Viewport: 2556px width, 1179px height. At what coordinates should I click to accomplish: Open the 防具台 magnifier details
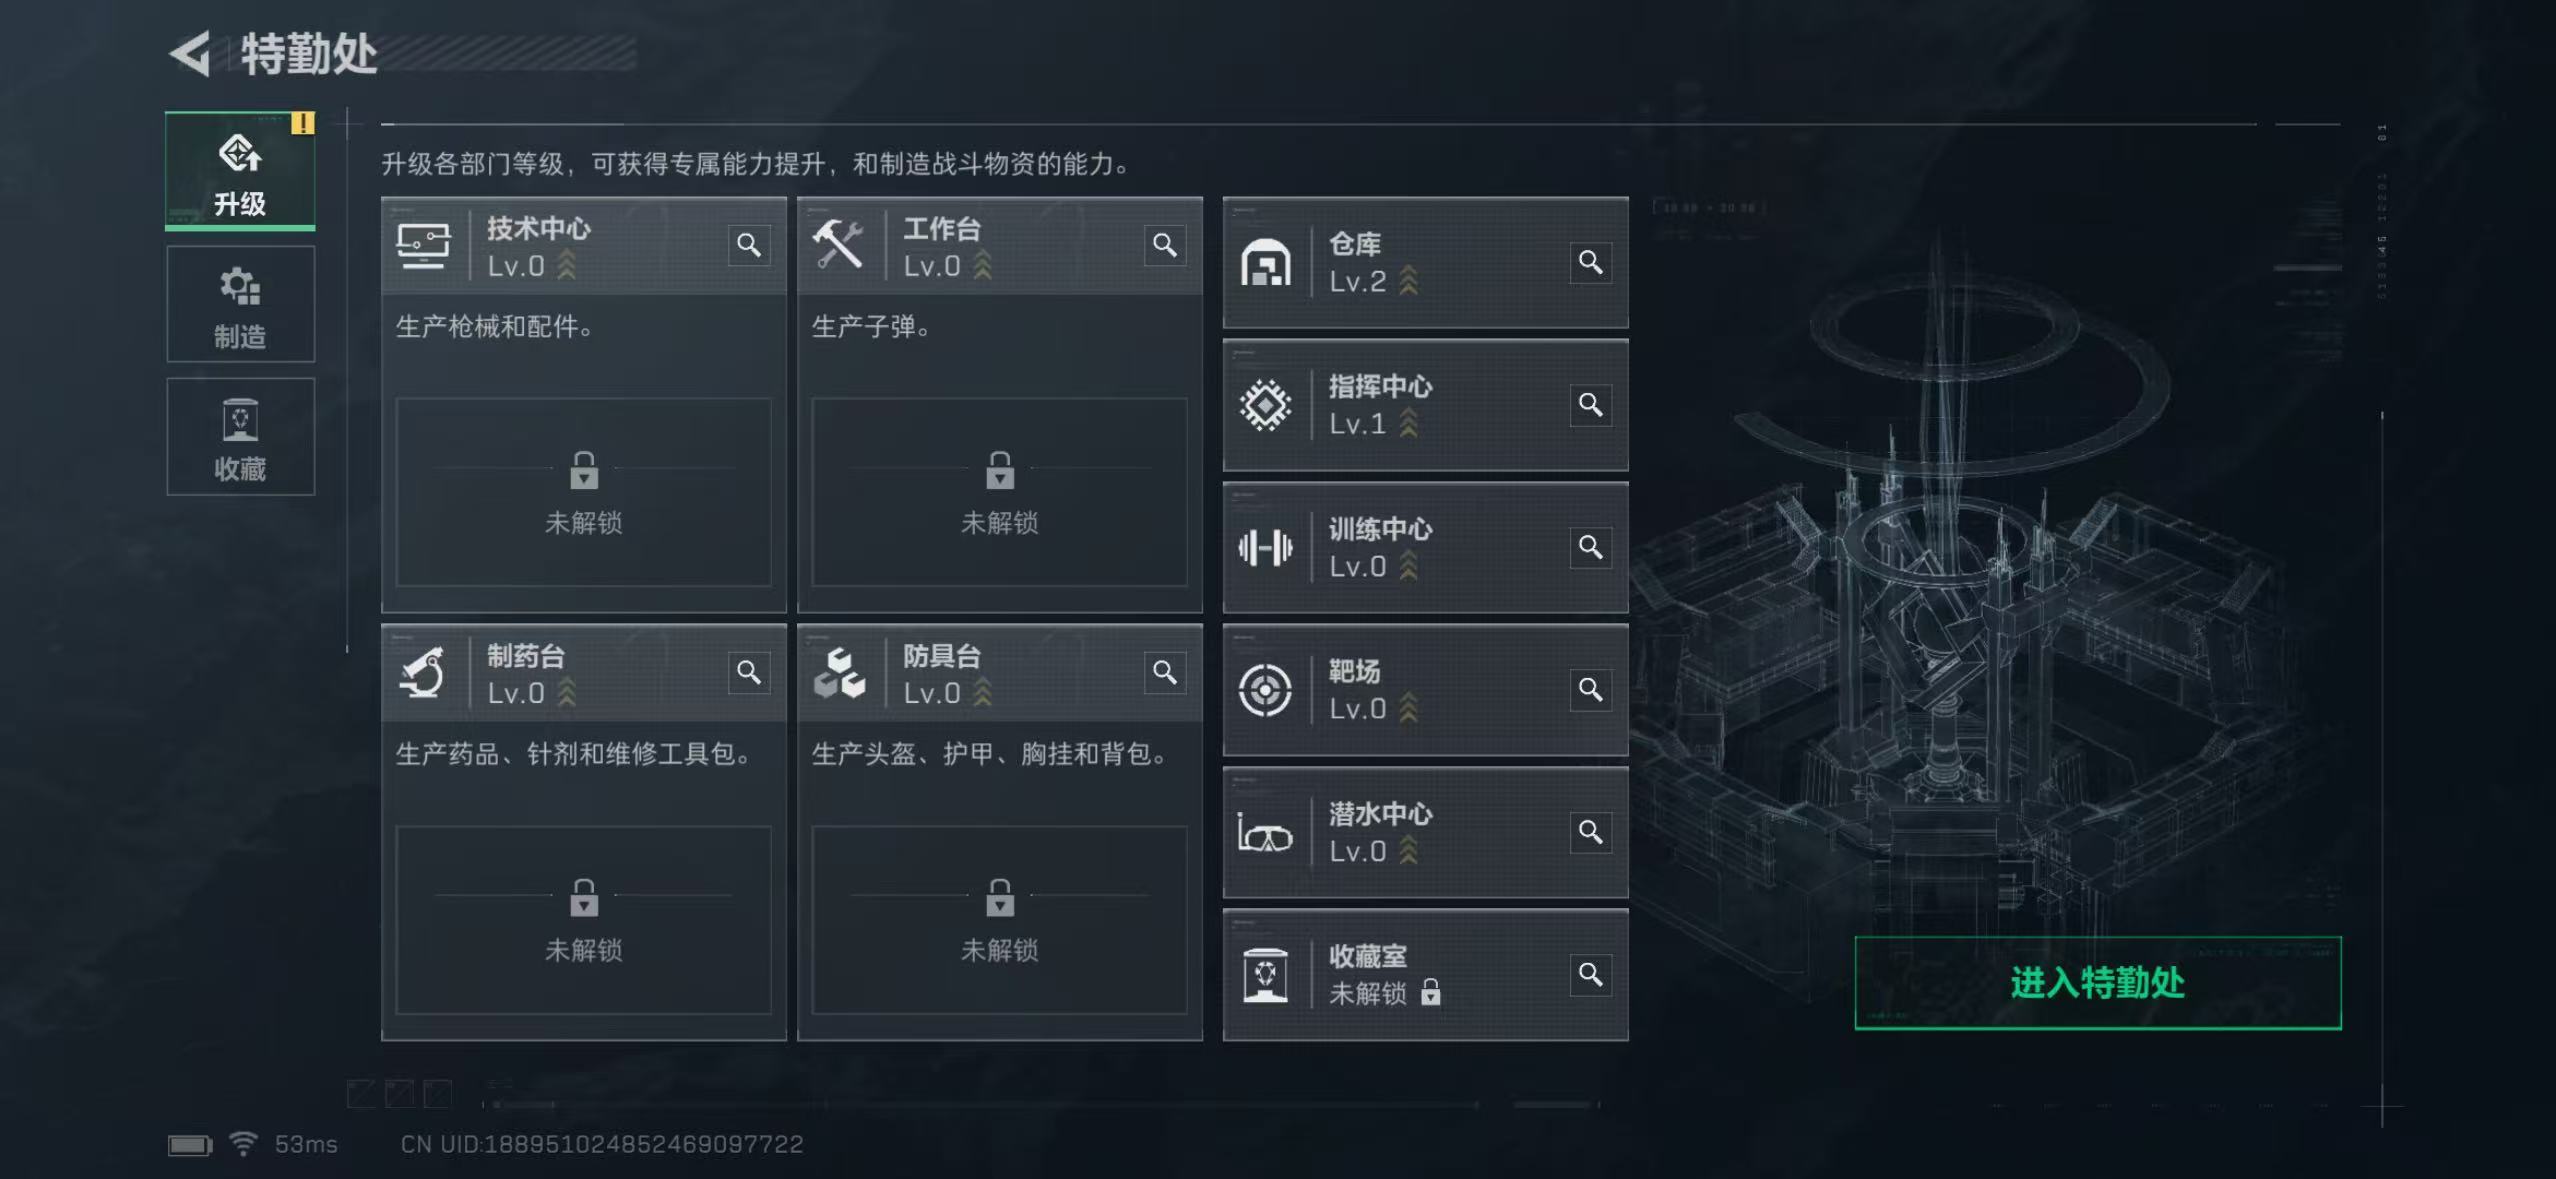pyautogui.click(x=1165, y=672)
